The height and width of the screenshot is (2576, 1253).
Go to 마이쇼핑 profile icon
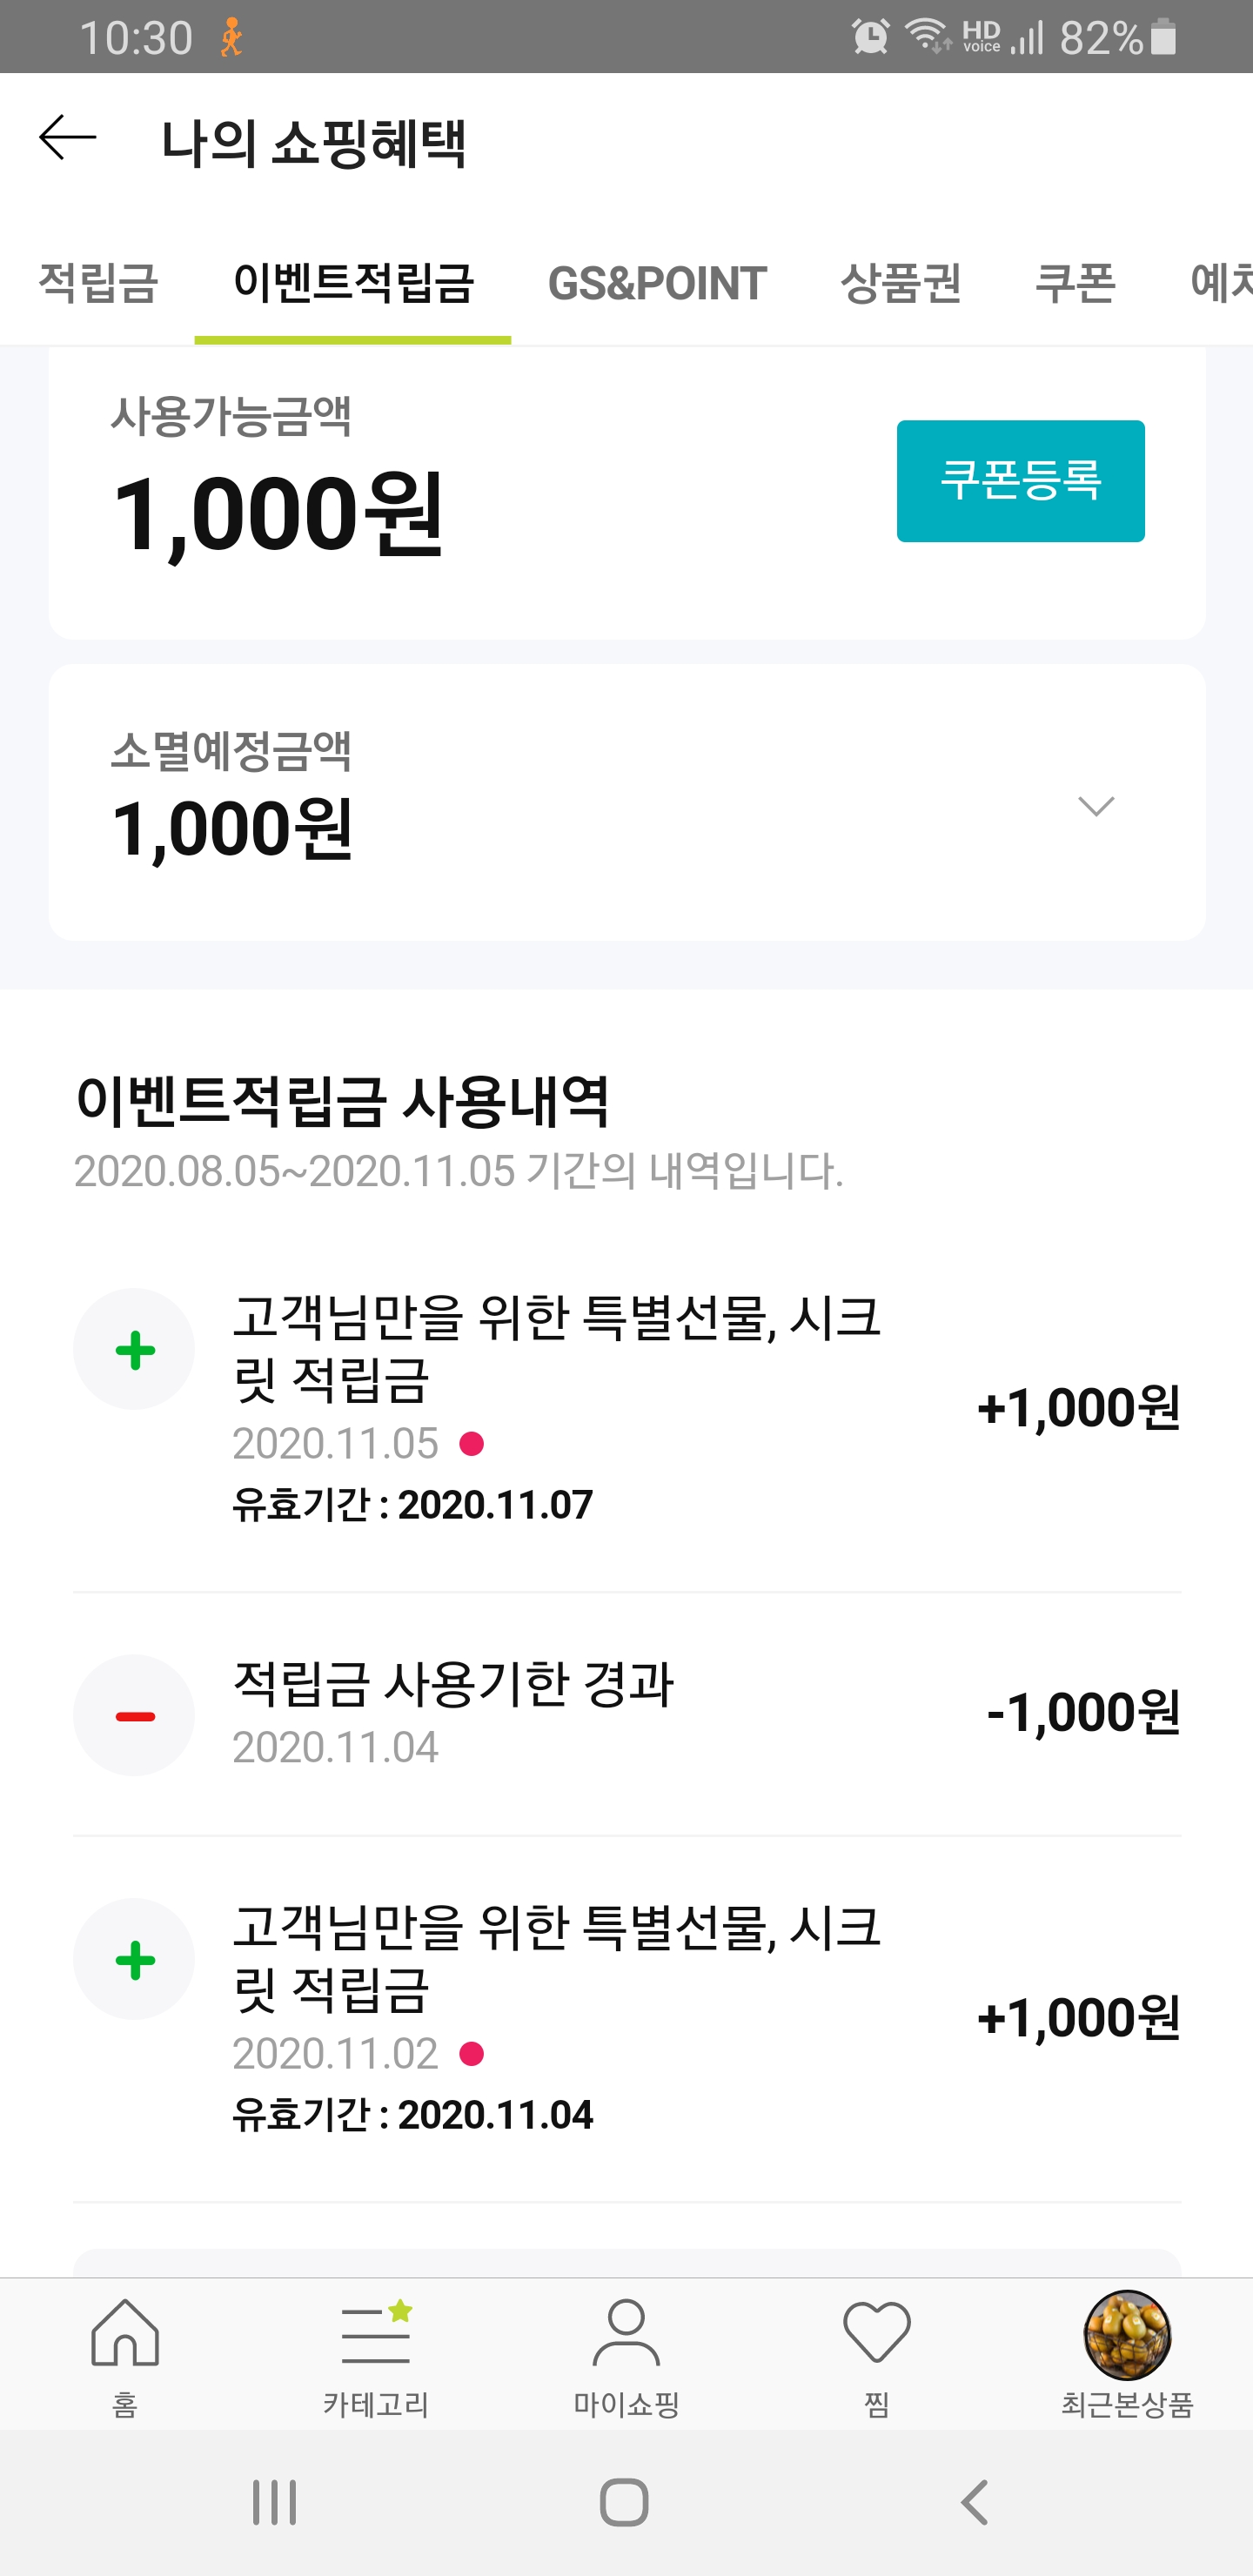coord(626,2334)
